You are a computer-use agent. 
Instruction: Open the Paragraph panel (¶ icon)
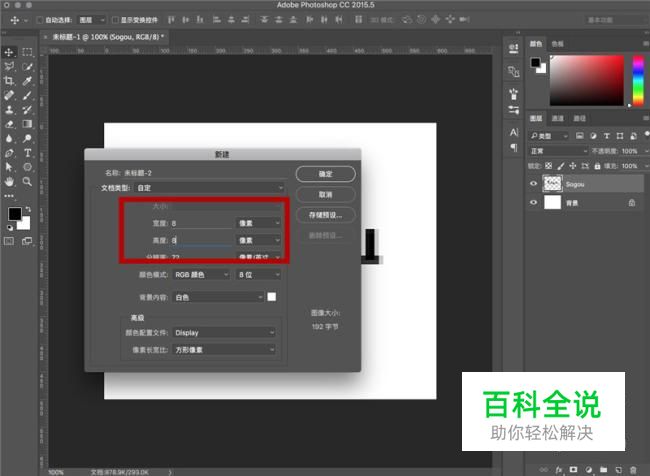[x=514, y=148]
